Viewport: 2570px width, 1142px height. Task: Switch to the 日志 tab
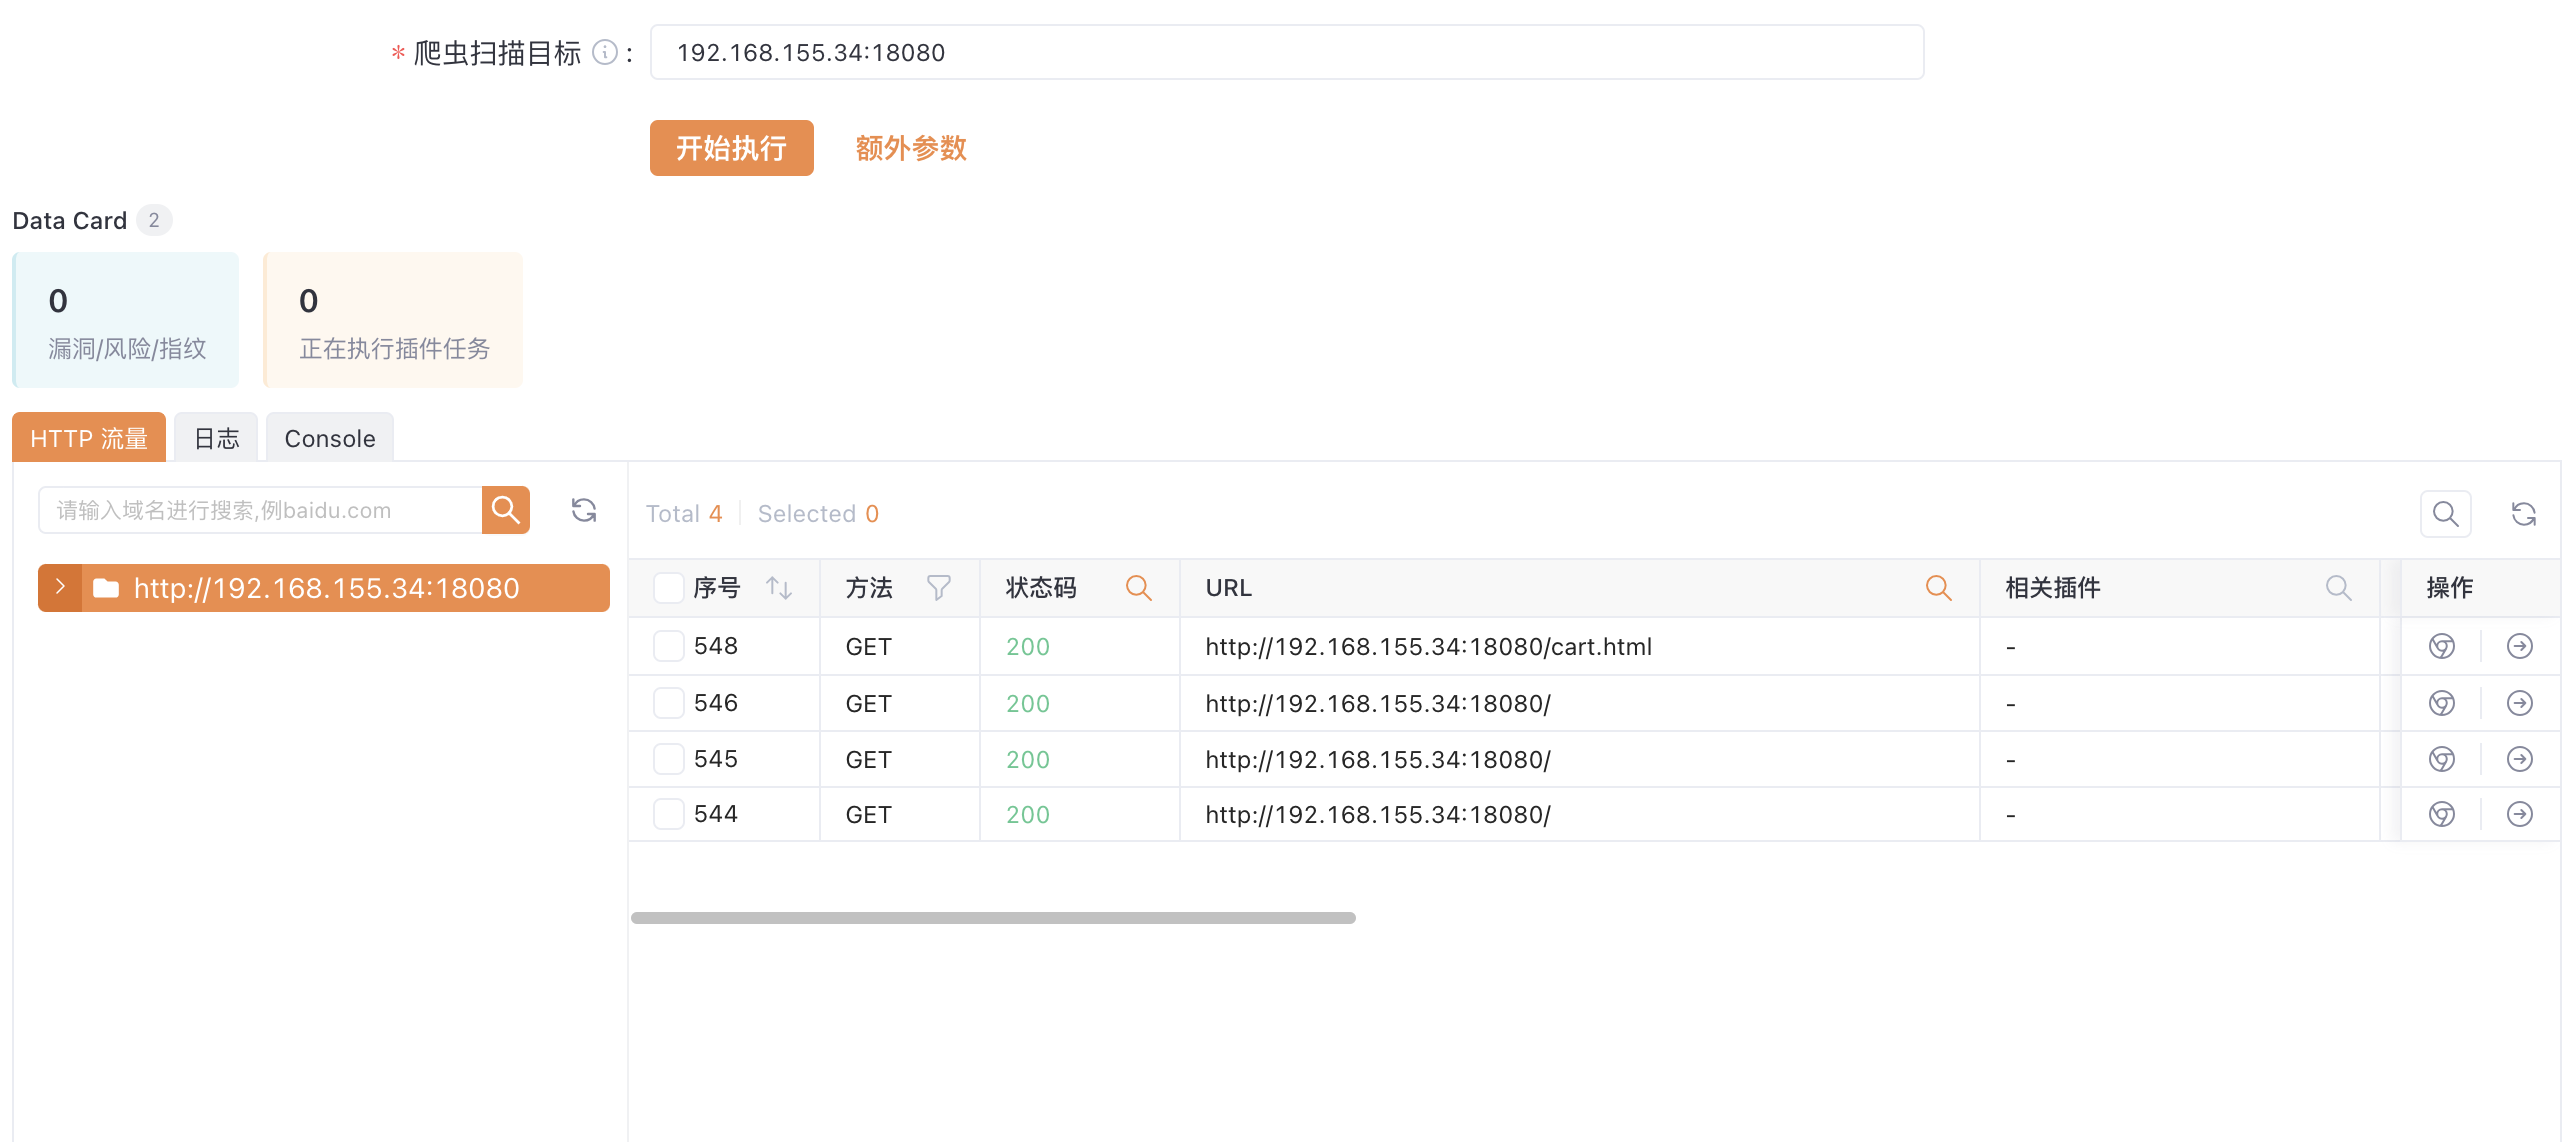216,438
